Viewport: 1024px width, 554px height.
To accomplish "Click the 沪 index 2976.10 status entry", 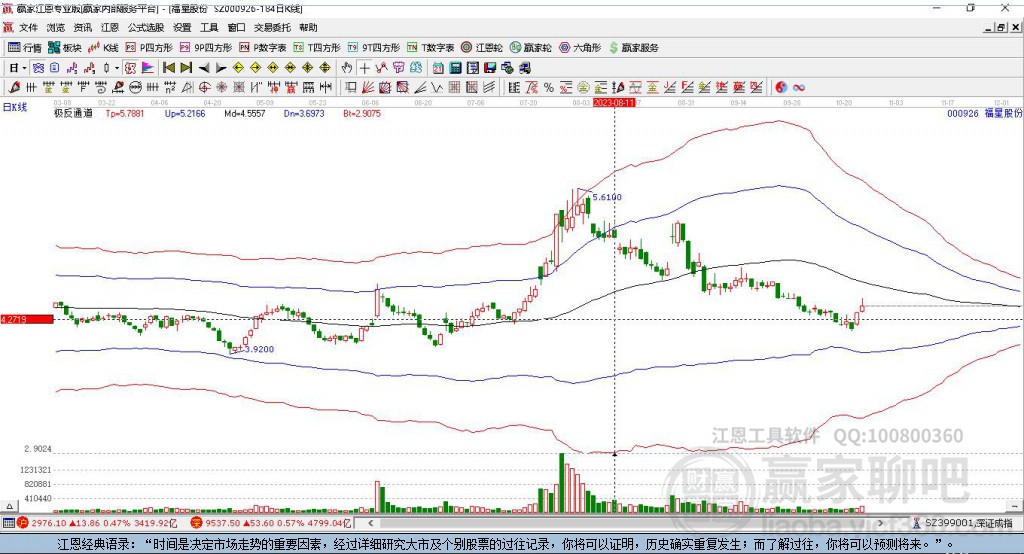I will point(97,523).
